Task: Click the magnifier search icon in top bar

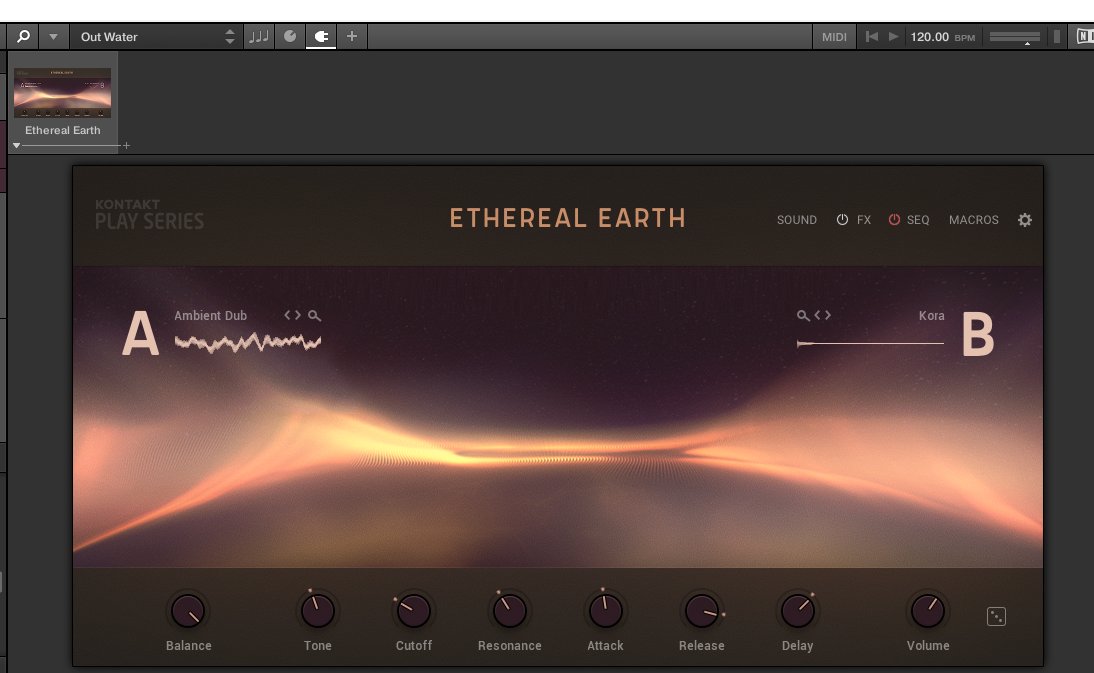Action: [x=23, y=36]
